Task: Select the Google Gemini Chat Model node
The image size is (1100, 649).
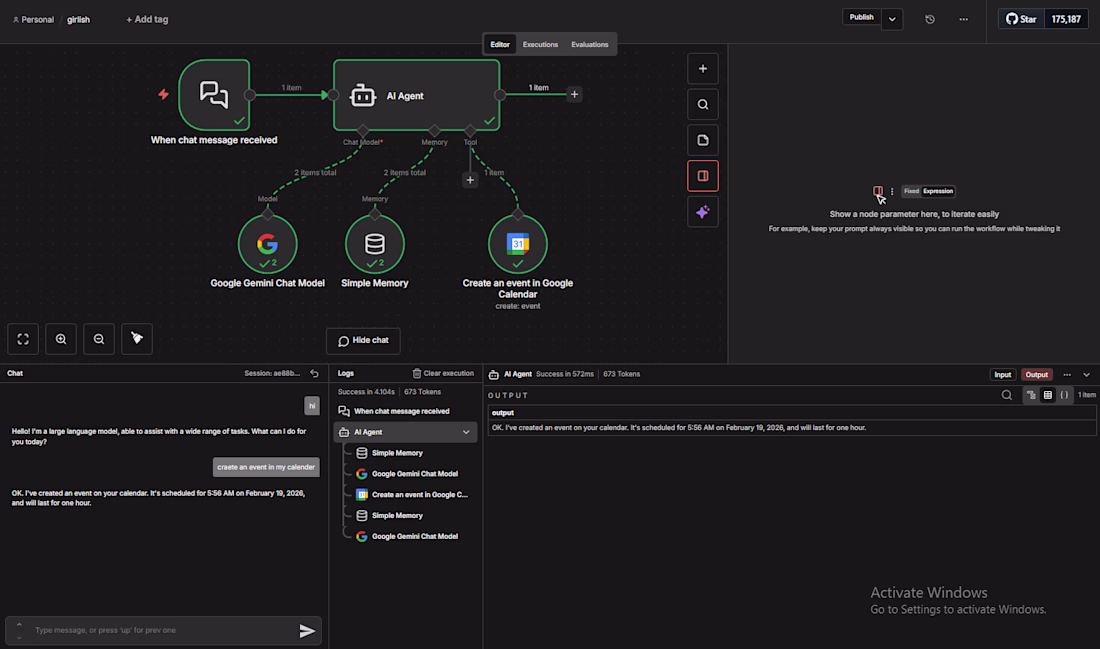Action: (x=267, y=245)
